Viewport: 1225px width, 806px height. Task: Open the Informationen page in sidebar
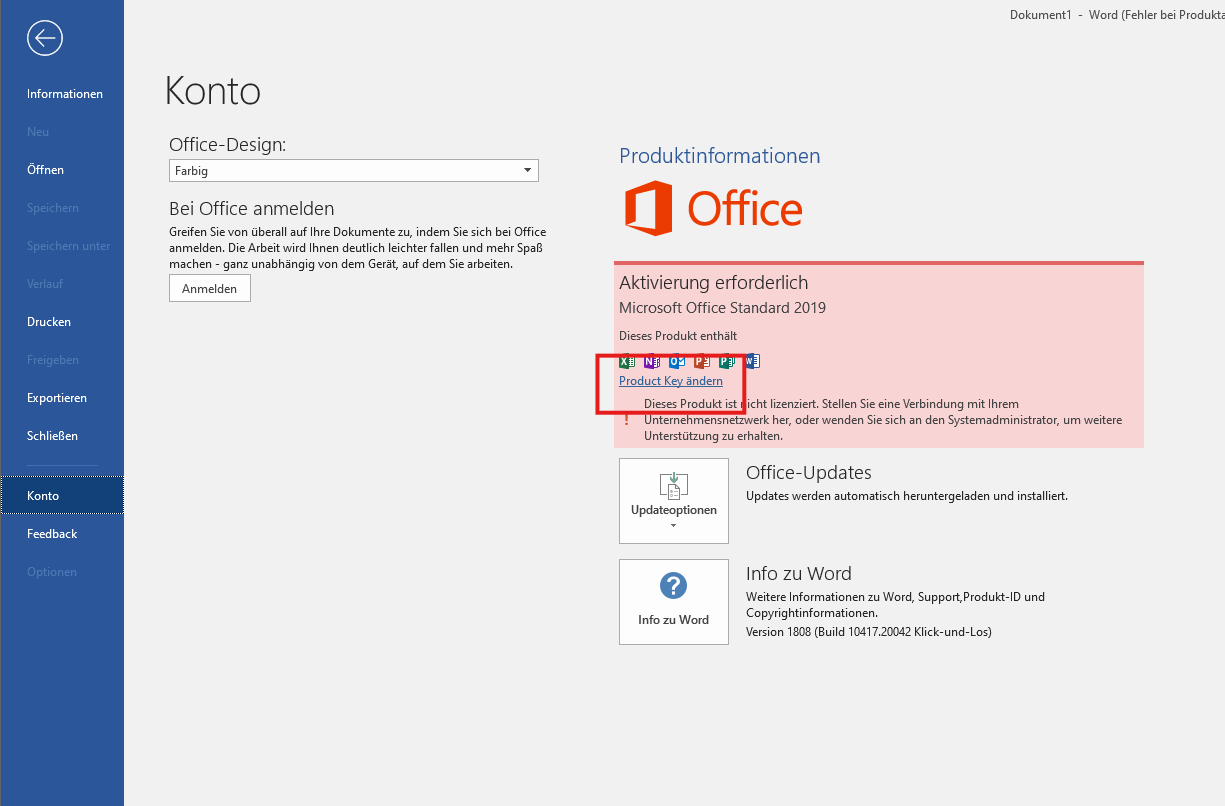tap(65, 94)
